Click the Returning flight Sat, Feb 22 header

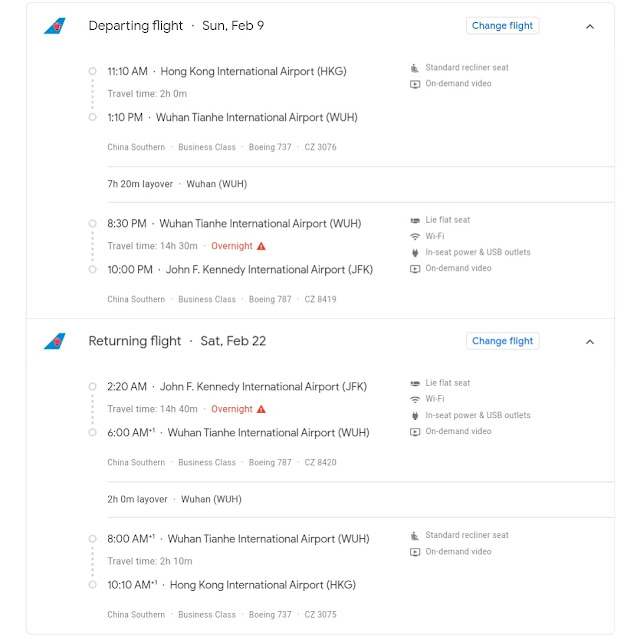(x=177, y=341)
